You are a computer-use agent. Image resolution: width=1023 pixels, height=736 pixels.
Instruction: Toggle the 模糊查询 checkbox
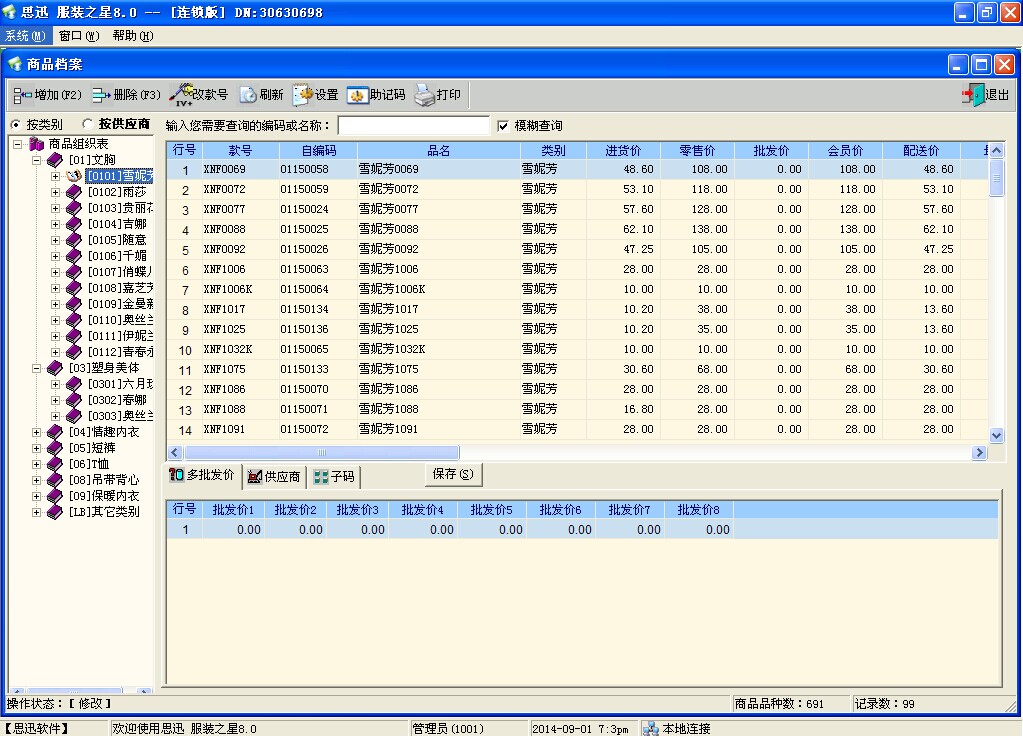click(503, 126)
